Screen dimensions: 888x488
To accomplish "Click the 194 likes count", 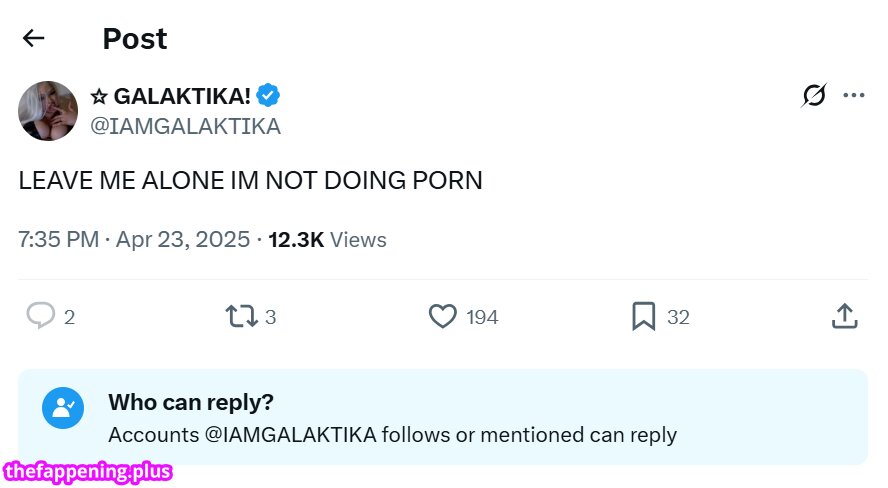I will click(482, 317).
